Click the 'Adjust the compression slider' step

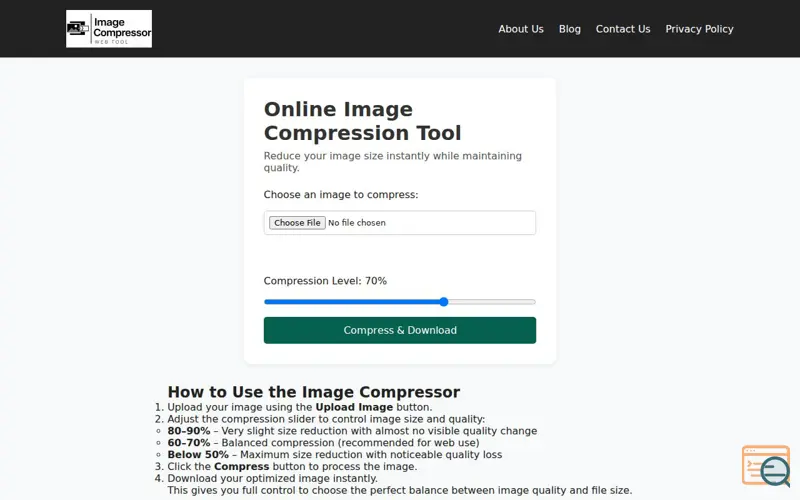[x=326, y=419]
